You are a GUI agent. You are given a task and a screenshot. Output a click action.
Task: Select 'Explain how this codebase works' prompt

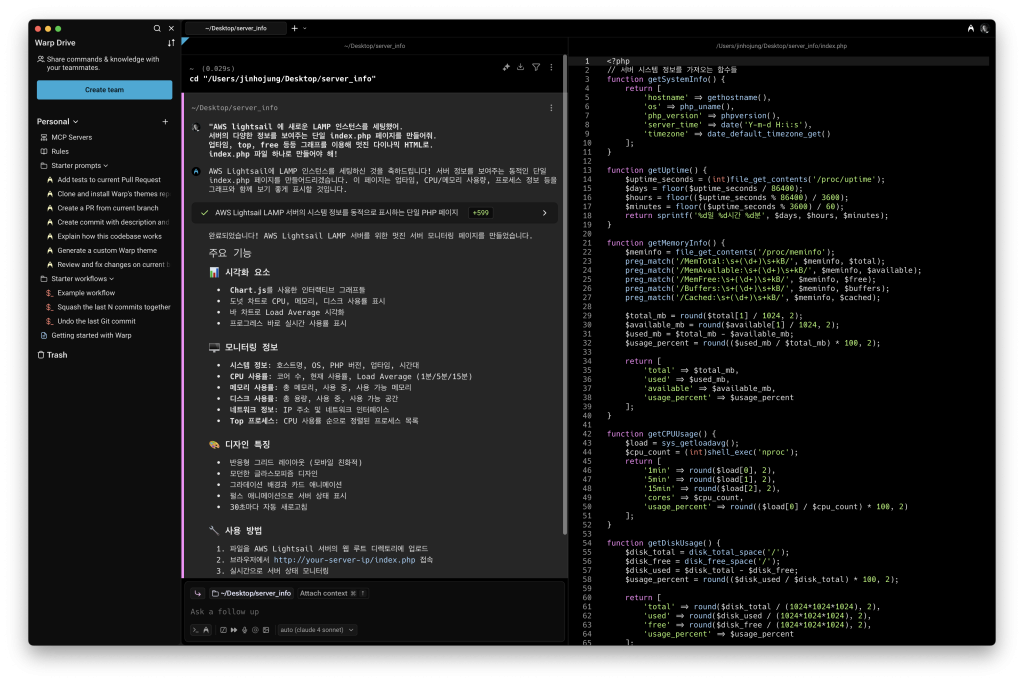click(108, 236)
